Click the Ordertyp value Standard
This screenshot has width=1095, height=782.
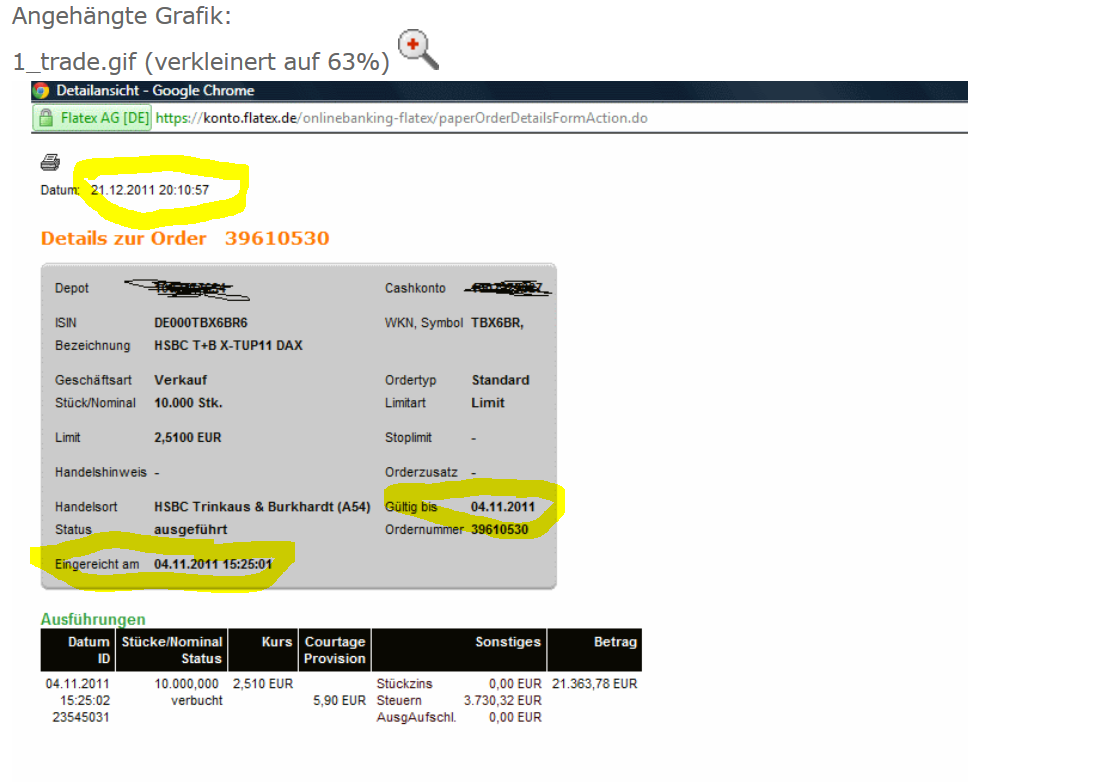501,380
